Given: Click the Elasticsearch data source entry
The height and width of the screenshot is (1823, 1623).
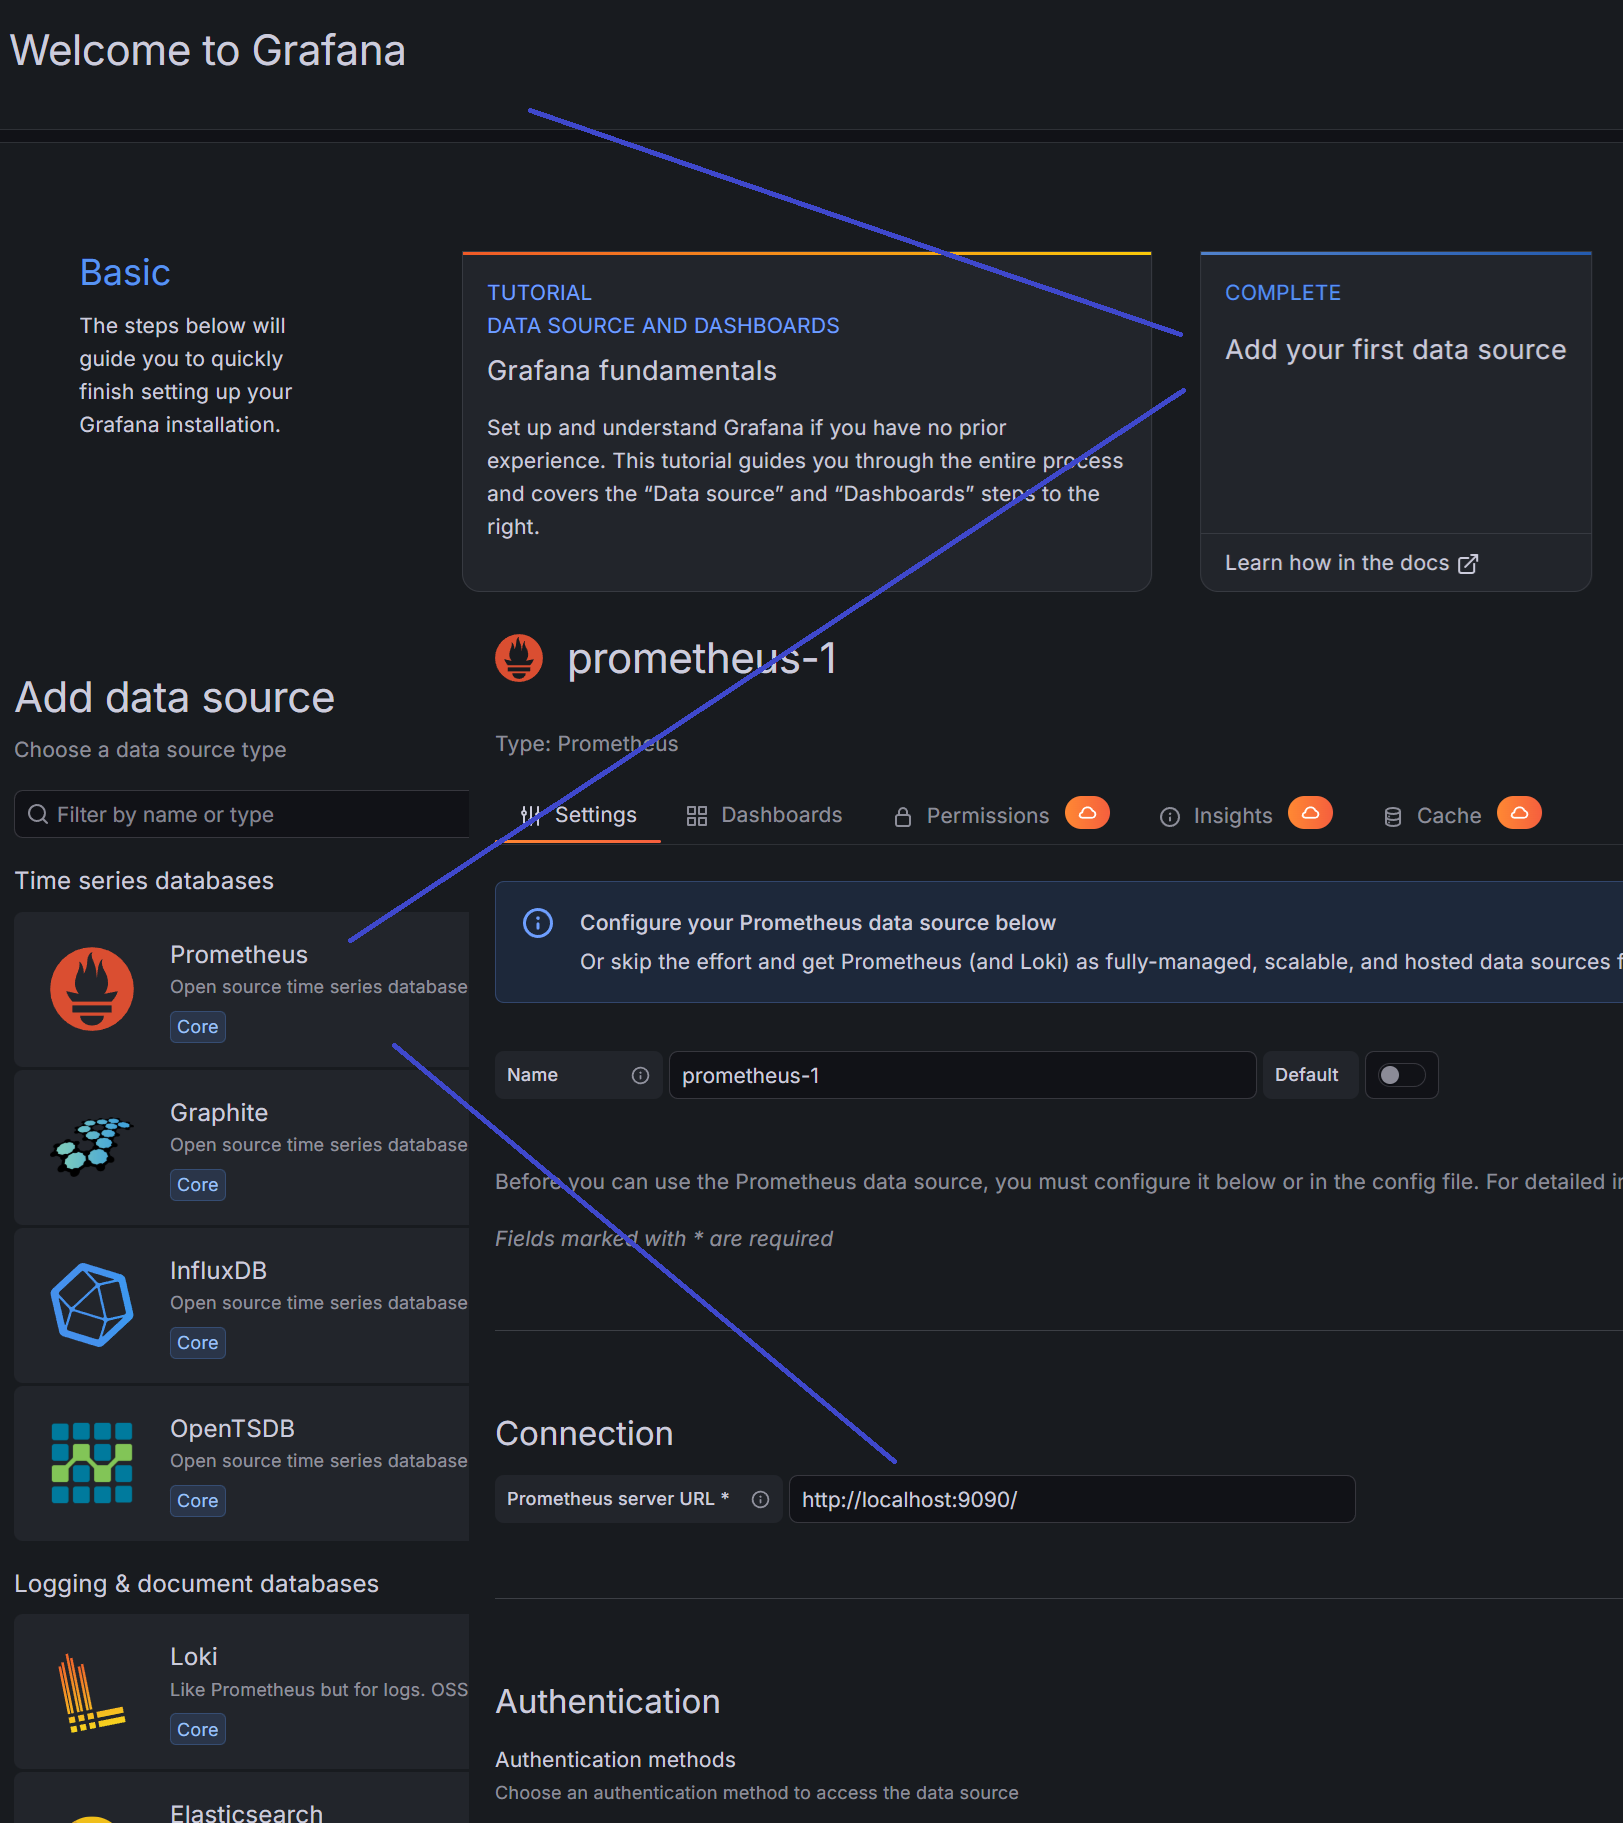Looking at the screenshot, I should pyautogui.click(x=242, y=1800).
